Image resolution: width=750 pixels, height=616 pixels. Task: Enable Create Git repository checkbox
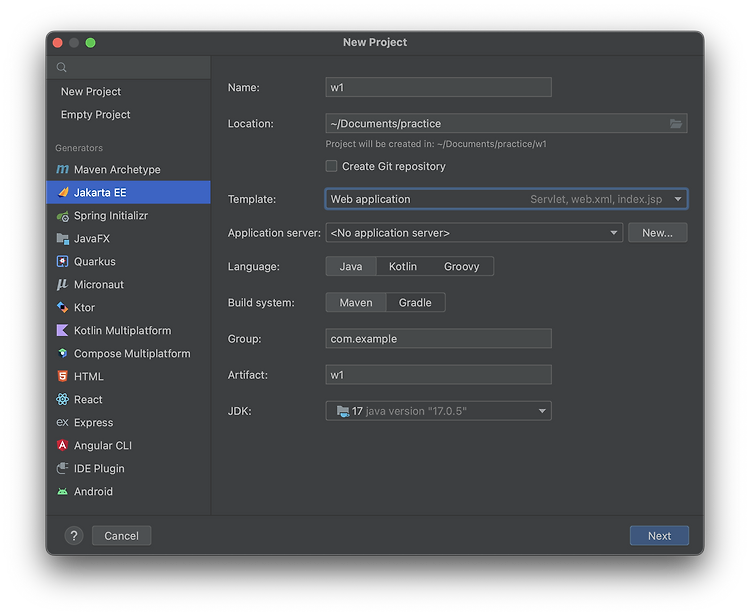331,166
